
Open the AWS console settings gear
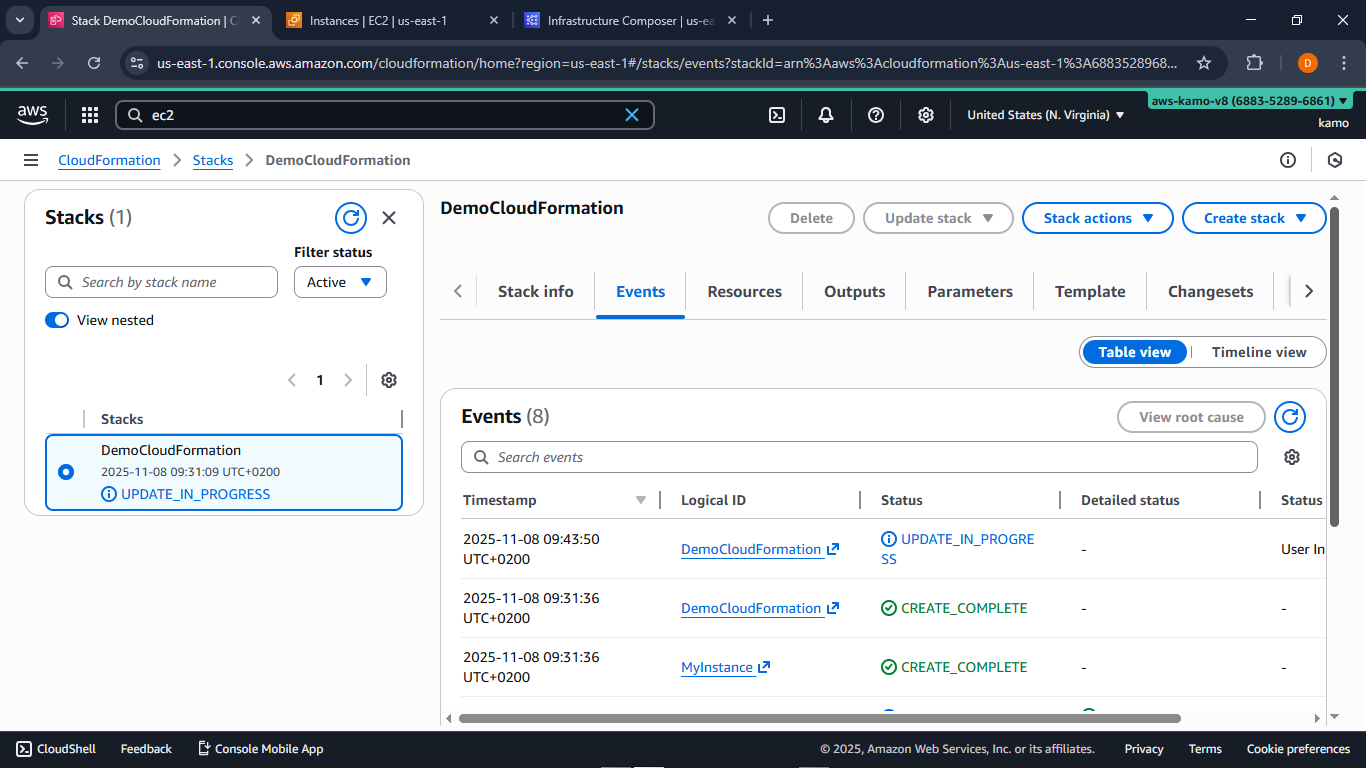[925, 115]
